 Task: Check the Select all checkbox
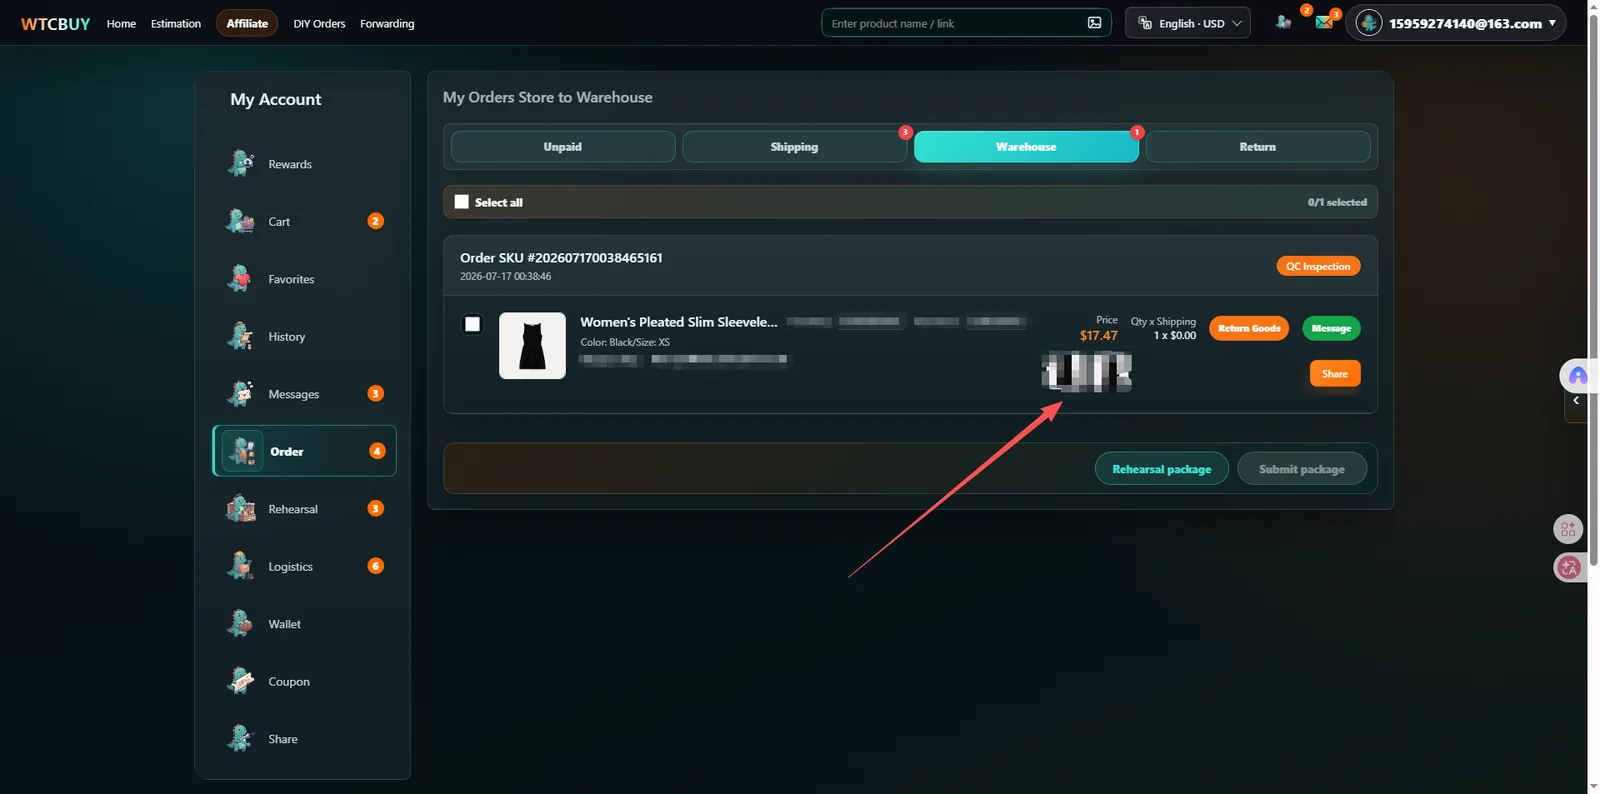(x=461, y=202)
